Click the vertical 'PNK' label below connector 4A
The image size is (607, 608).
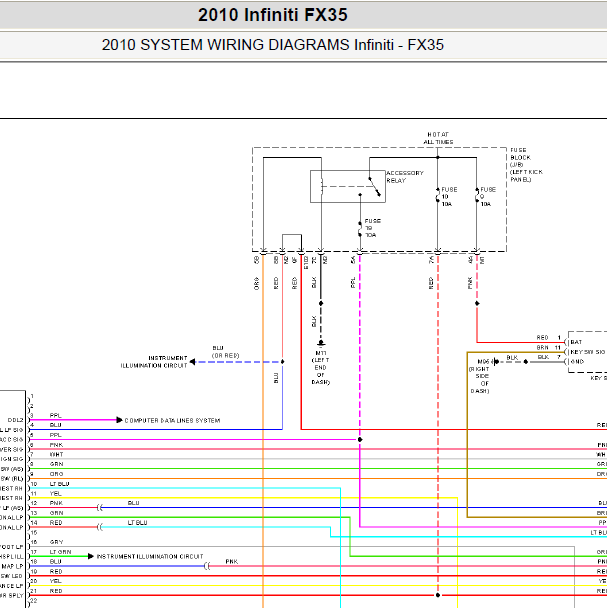coord(470,283)
